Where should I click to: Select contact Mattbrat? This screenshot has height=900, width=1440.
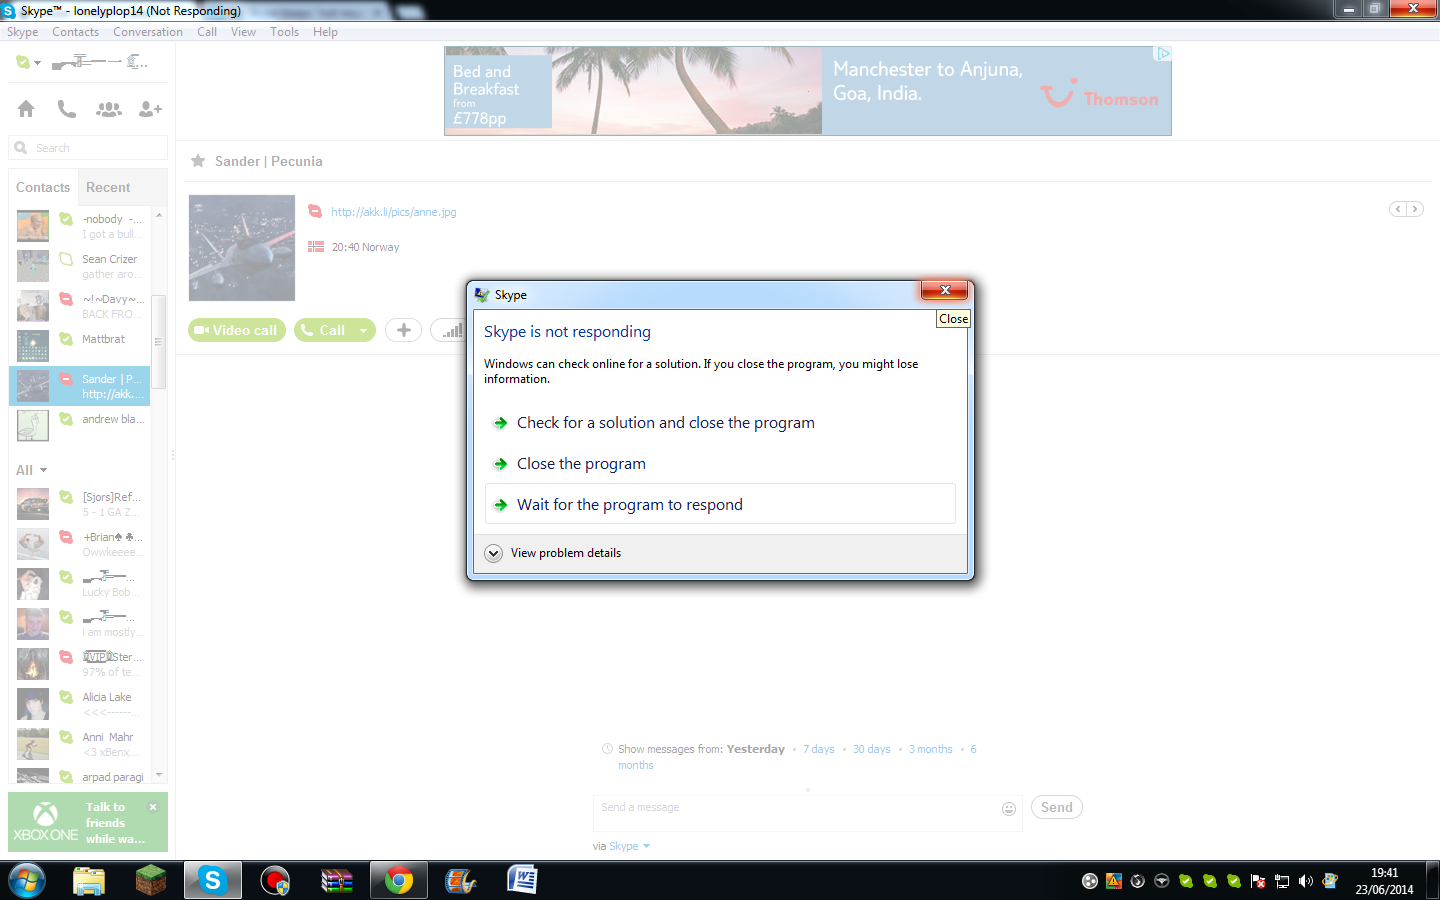[x=80, y=346]
